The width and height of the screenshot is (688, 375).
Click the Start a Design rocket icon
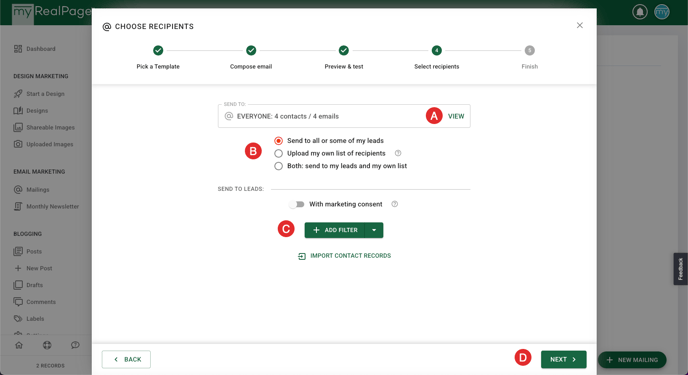[18, 93]
